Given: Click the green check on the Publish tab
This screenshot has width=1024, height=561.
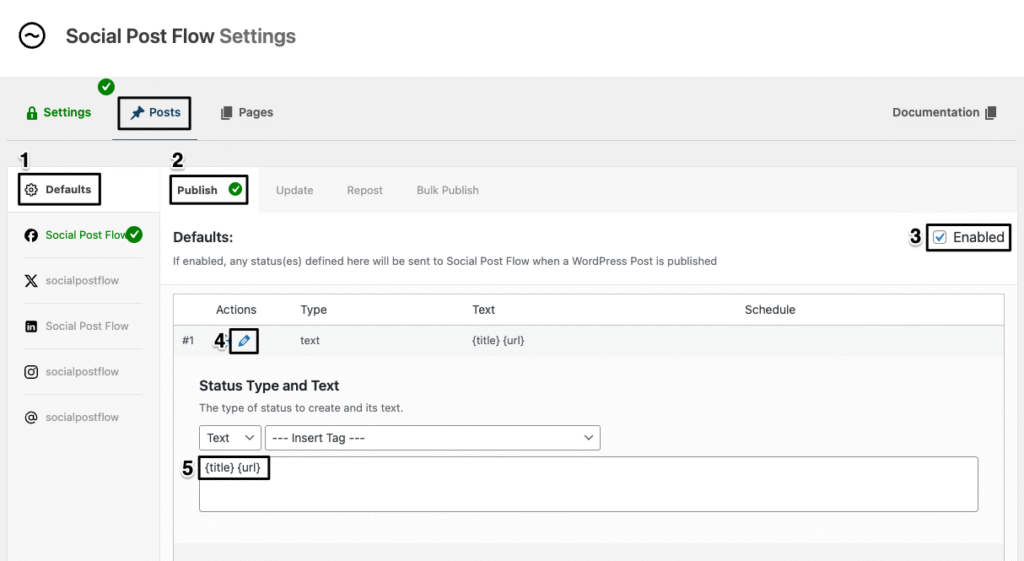Looking at the screenshot, I should pyautogui.click(x=235, y=189).
